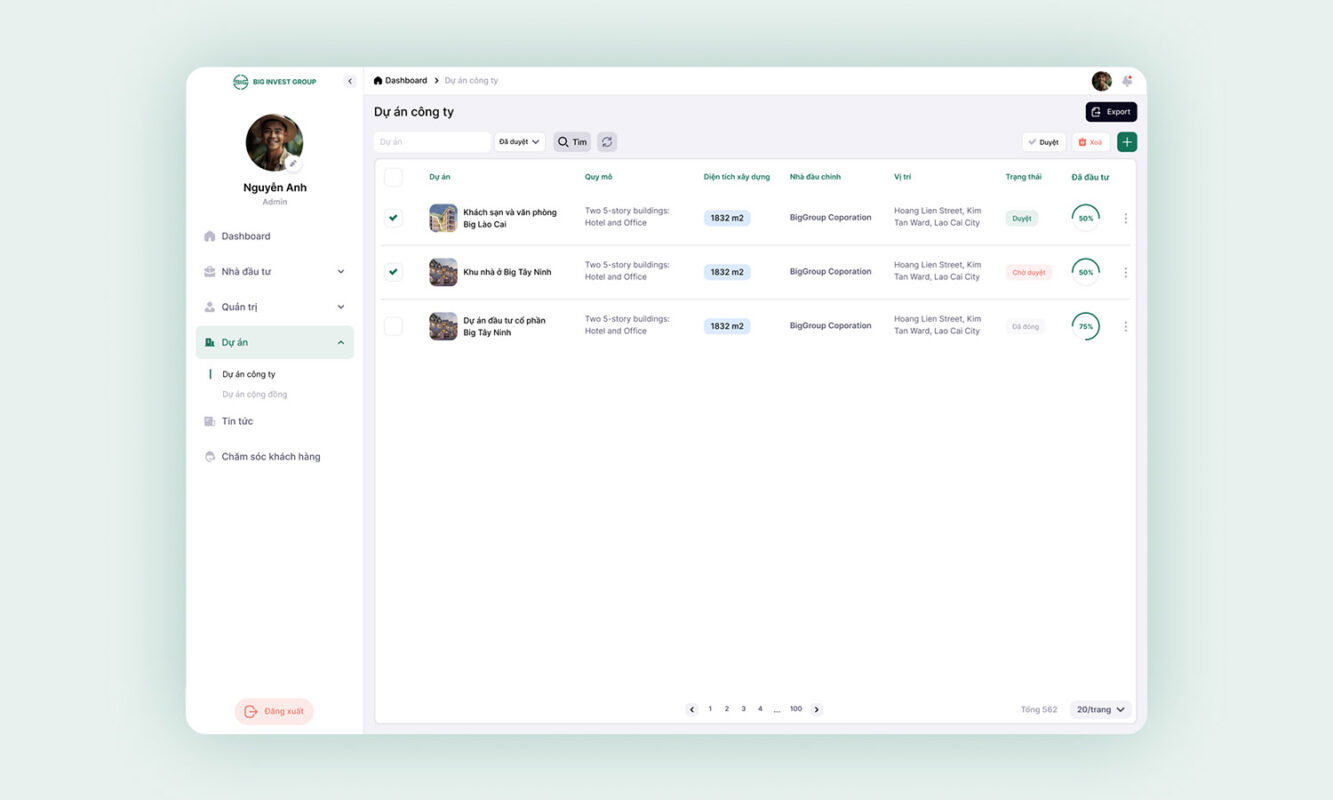The height and width of the screenshot is (800, 1333).
Task: Open the notification bell
Action: [1127, 81]
